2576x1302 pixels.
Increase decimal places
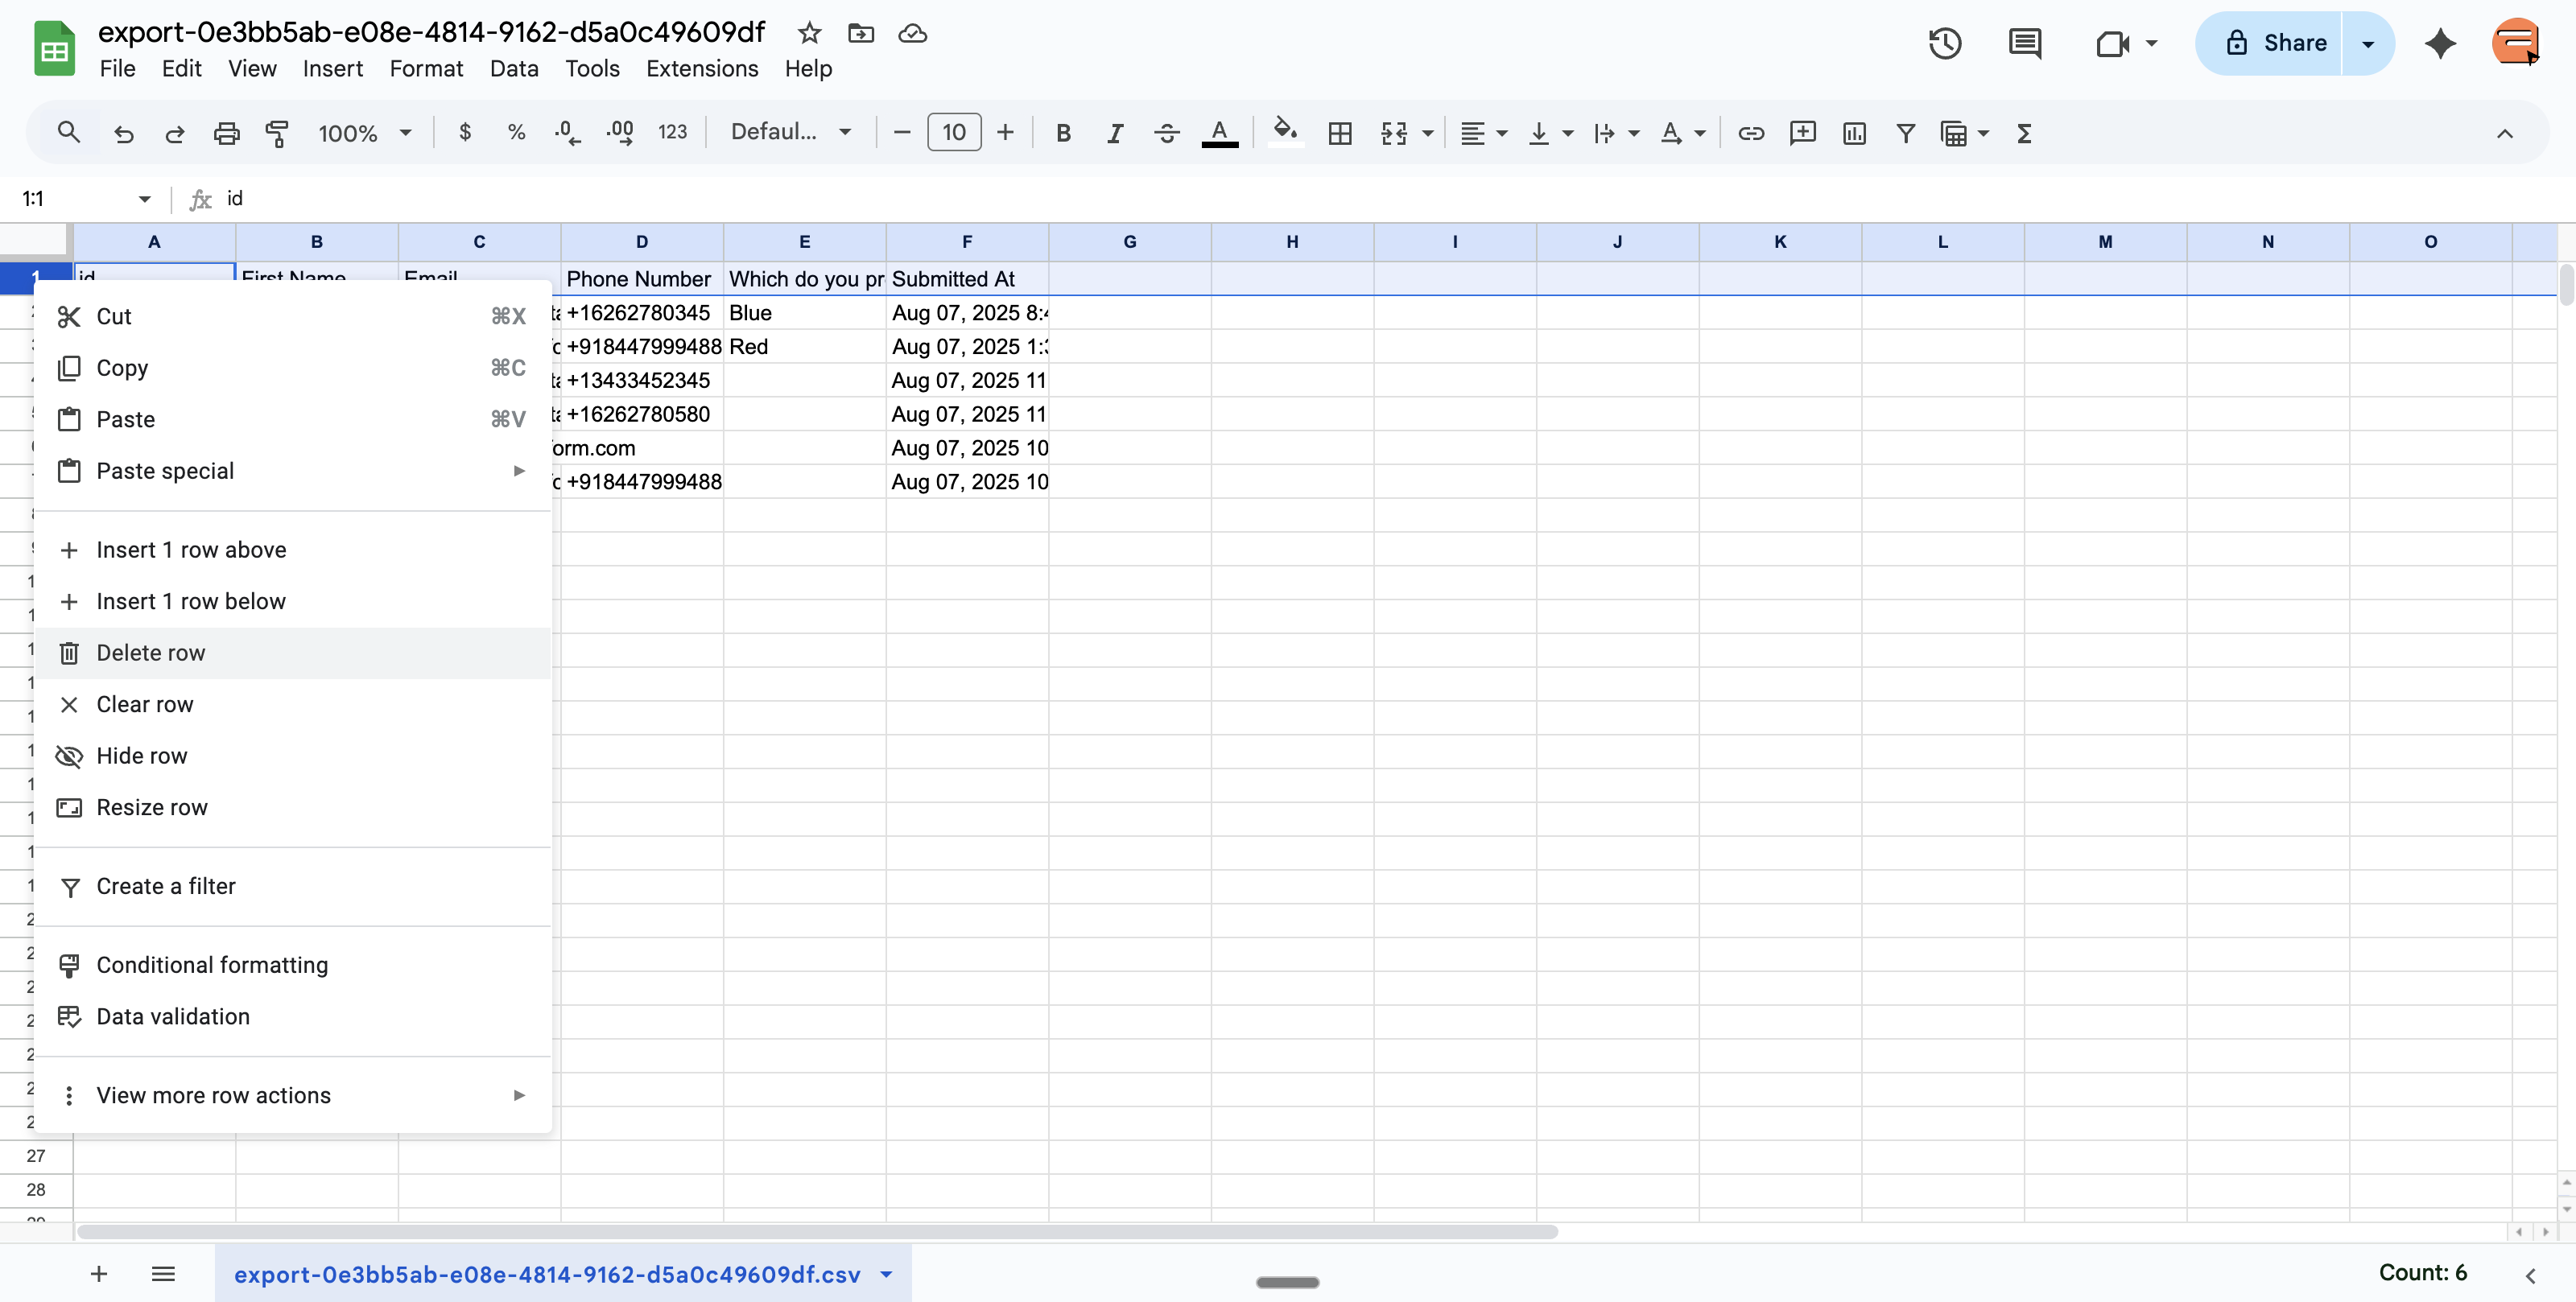(620, 132)
